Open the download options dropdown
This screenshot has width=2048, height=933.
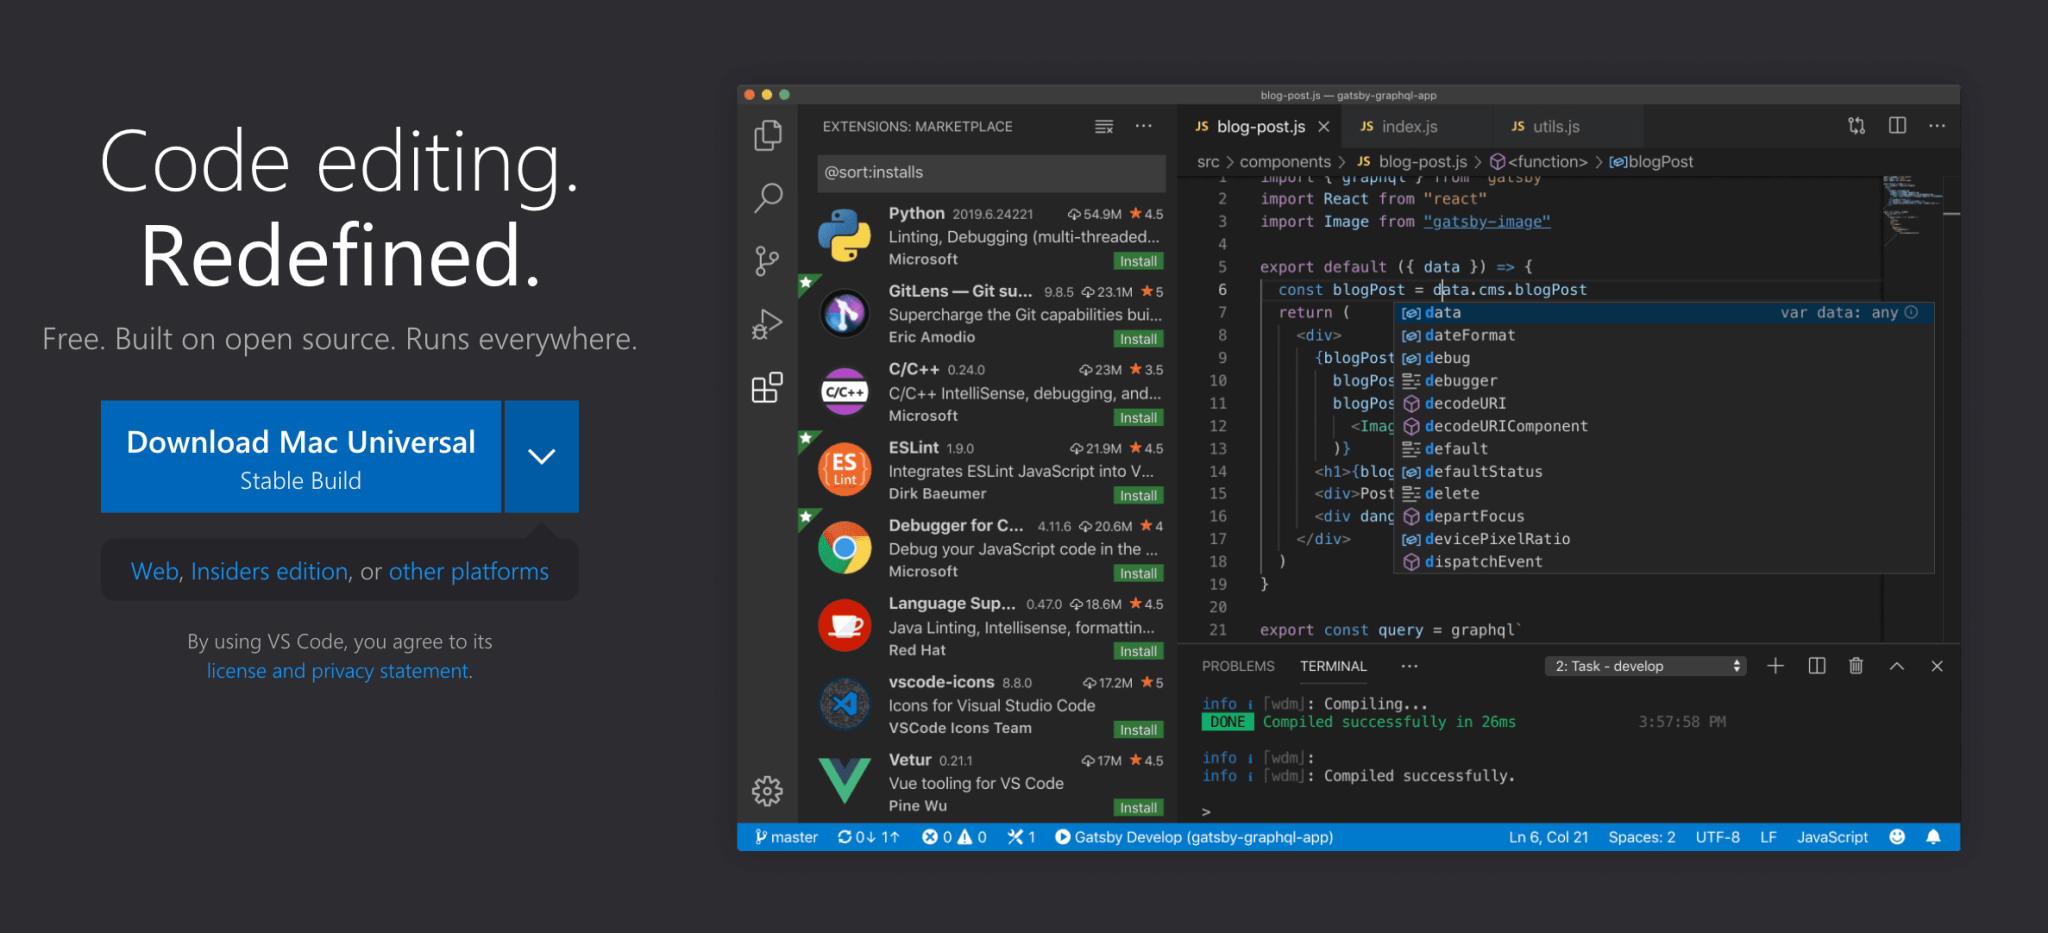541,456
